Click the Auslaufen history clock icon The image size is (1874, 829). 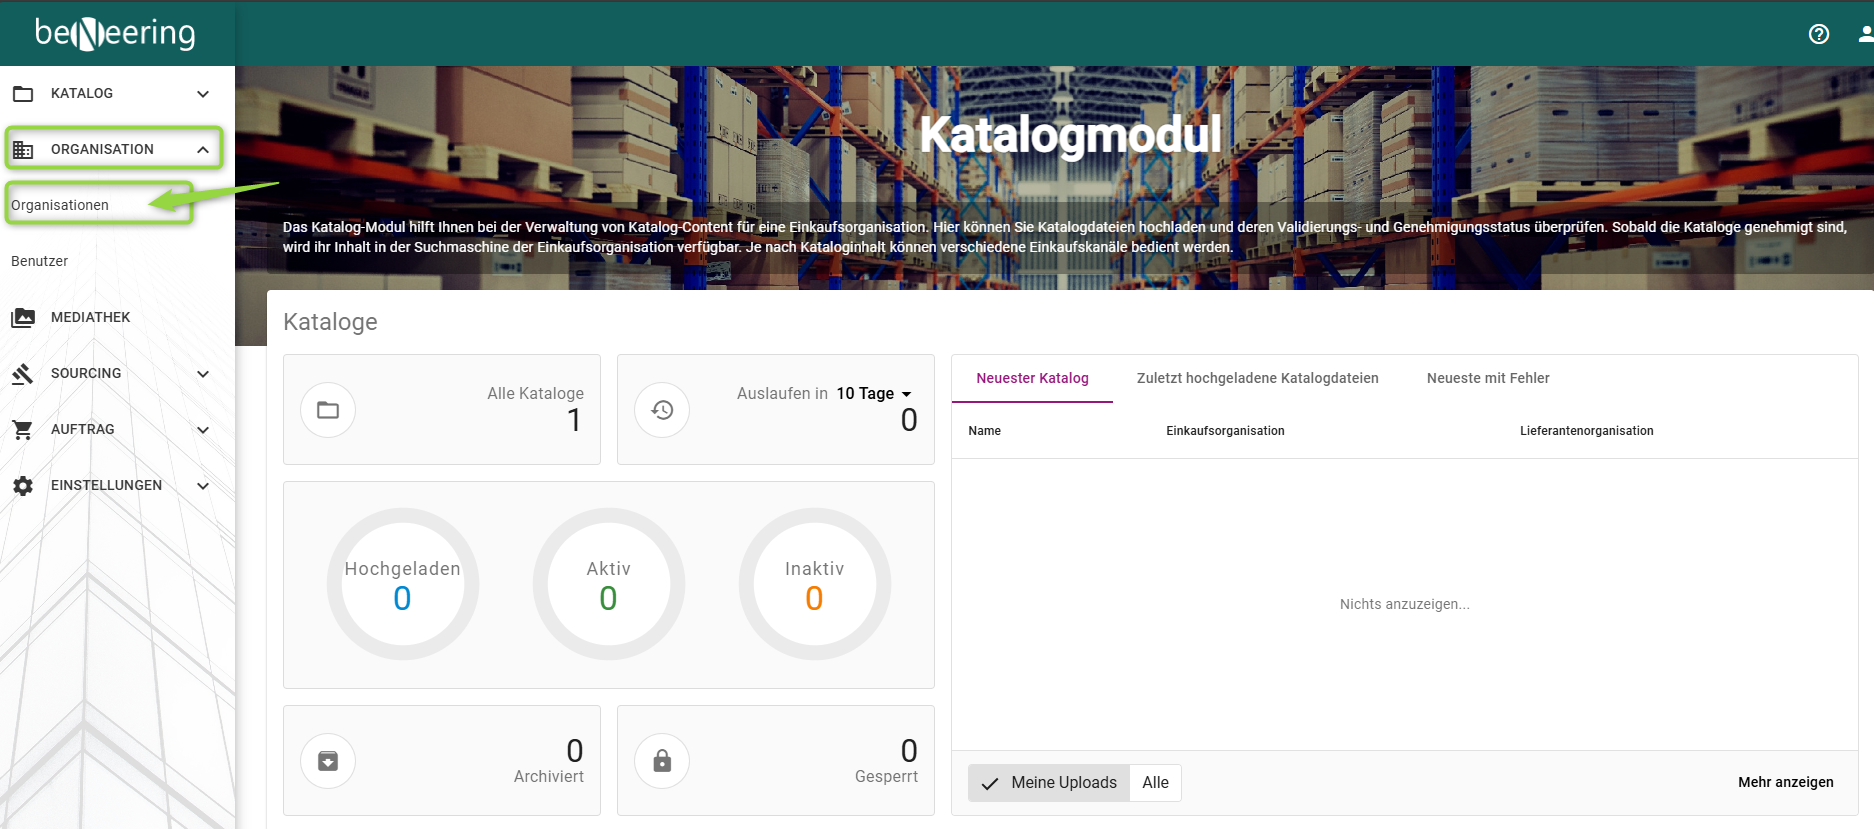point(662,410)
